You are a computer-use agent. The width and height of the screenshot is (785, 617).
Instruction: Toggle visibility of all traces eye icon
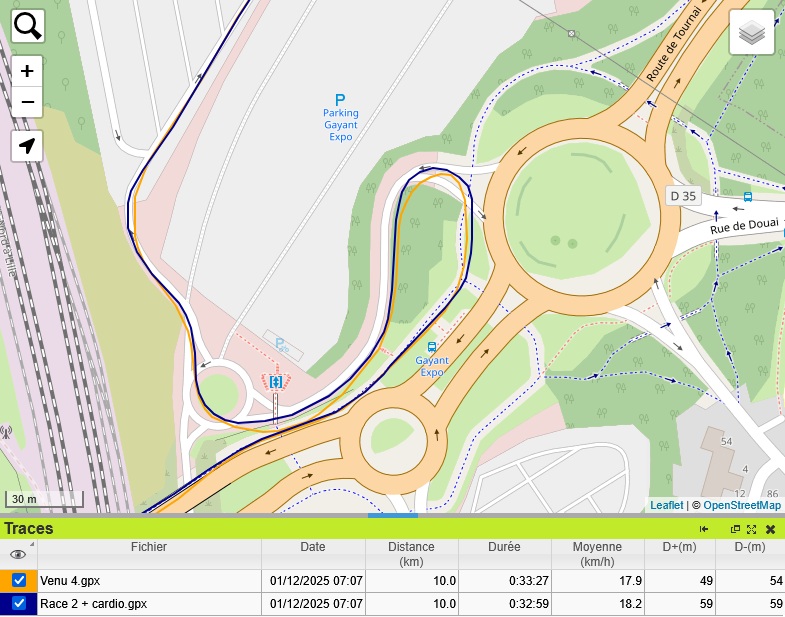(17, 554)
